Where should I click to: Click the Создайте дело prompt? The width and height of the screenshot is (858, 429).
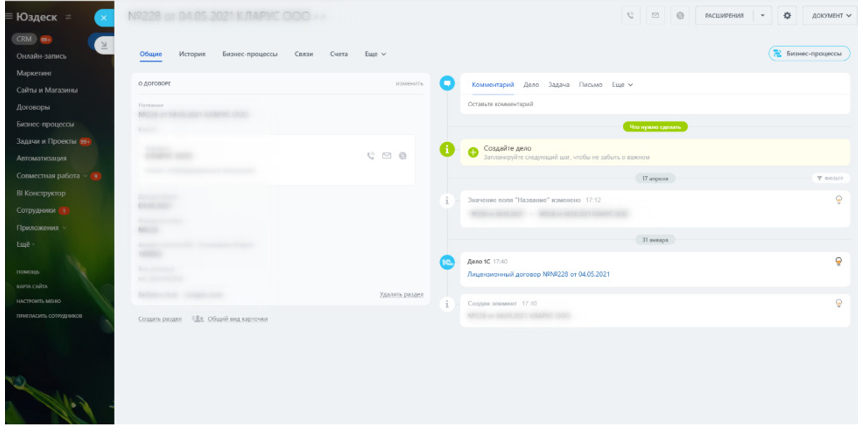tap(655, 152)
